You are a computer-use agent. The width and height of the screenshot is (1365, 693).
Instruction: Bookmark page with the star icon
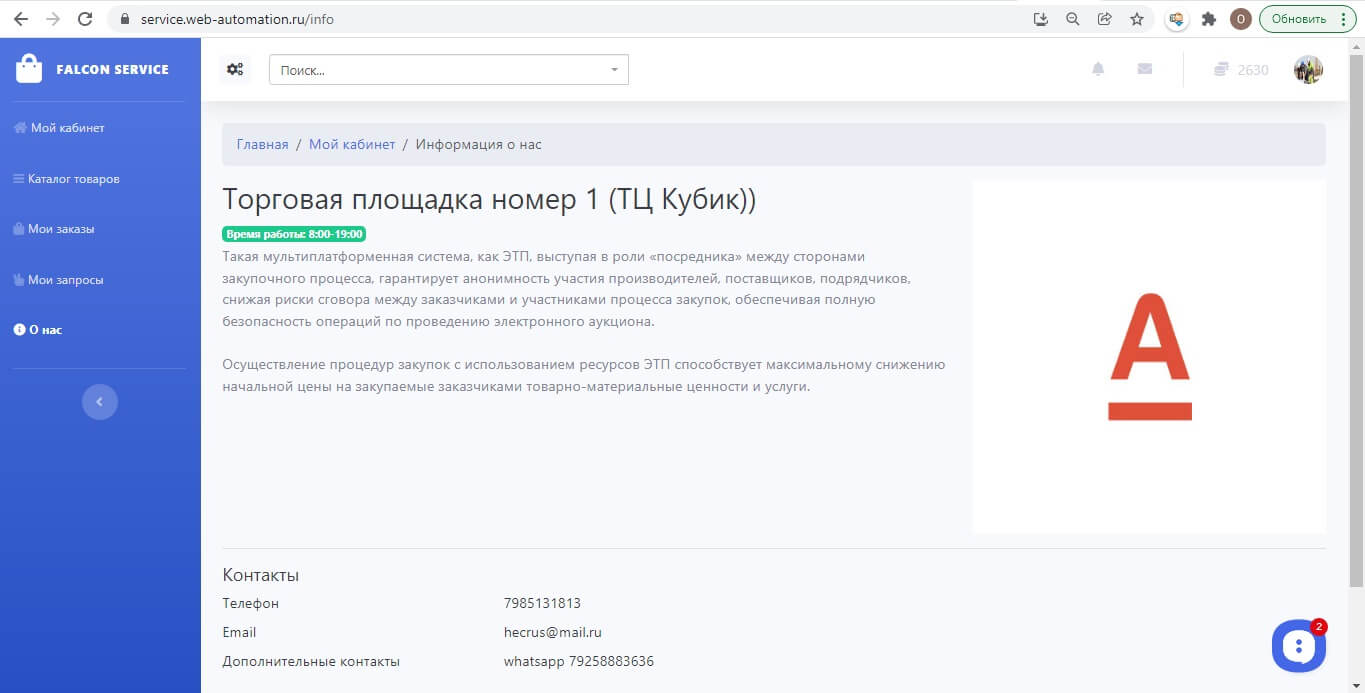[1137, 19]
